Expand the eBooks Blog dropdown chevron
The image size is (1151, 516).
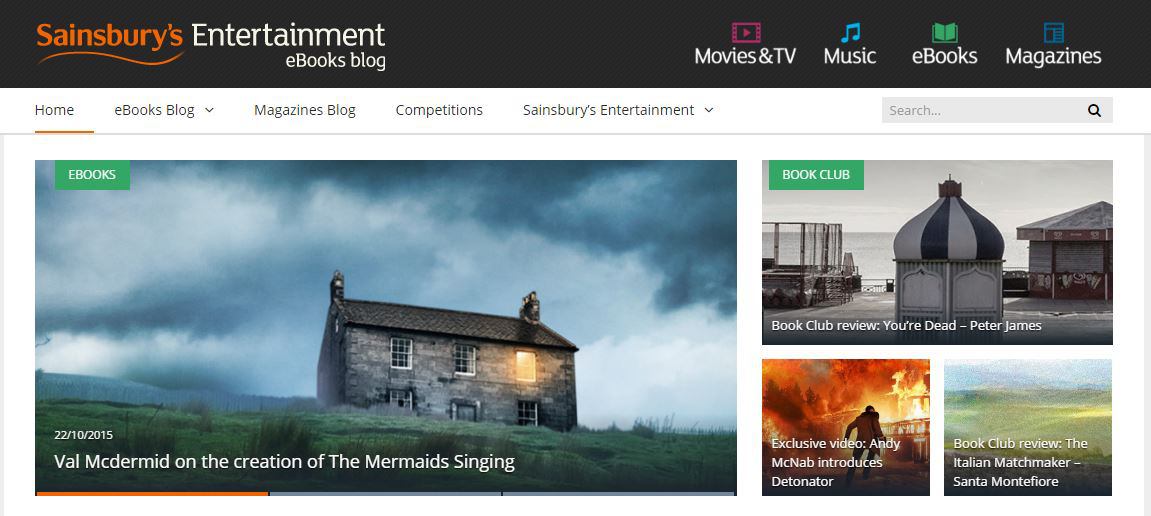click(x=209, y=110)
